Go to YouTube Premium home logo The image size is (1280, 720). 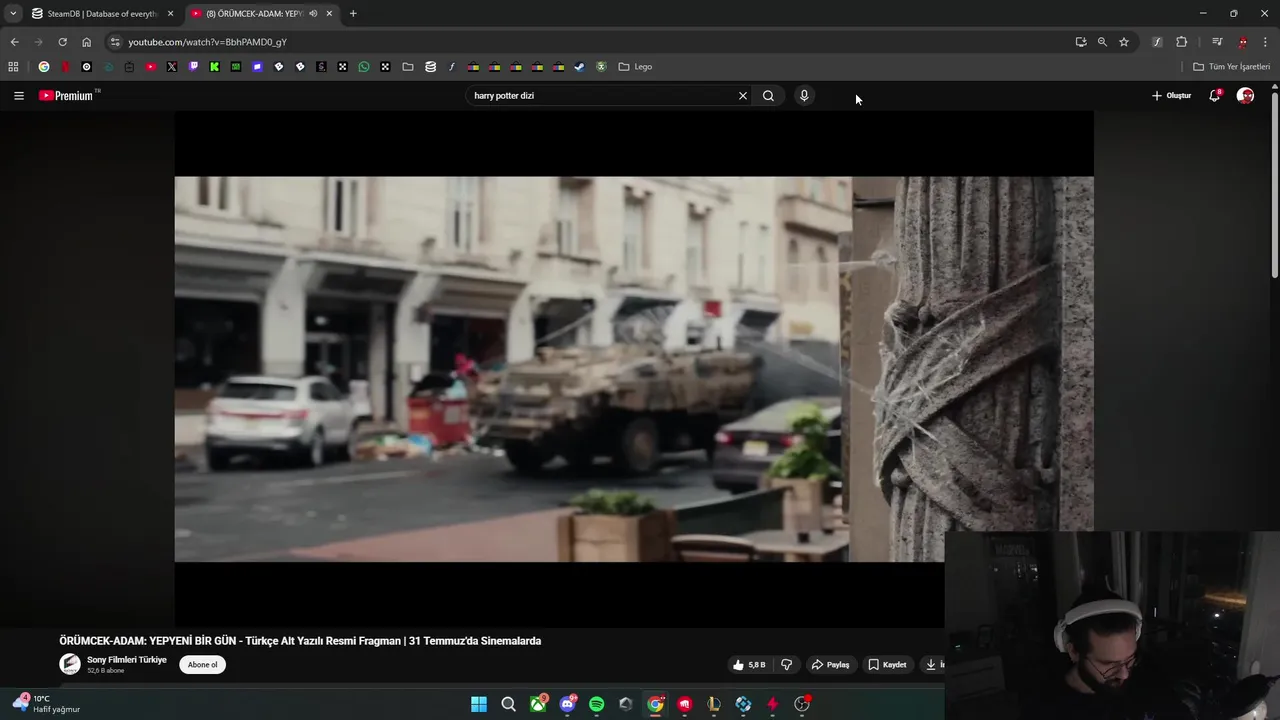(x=68, y=96)
